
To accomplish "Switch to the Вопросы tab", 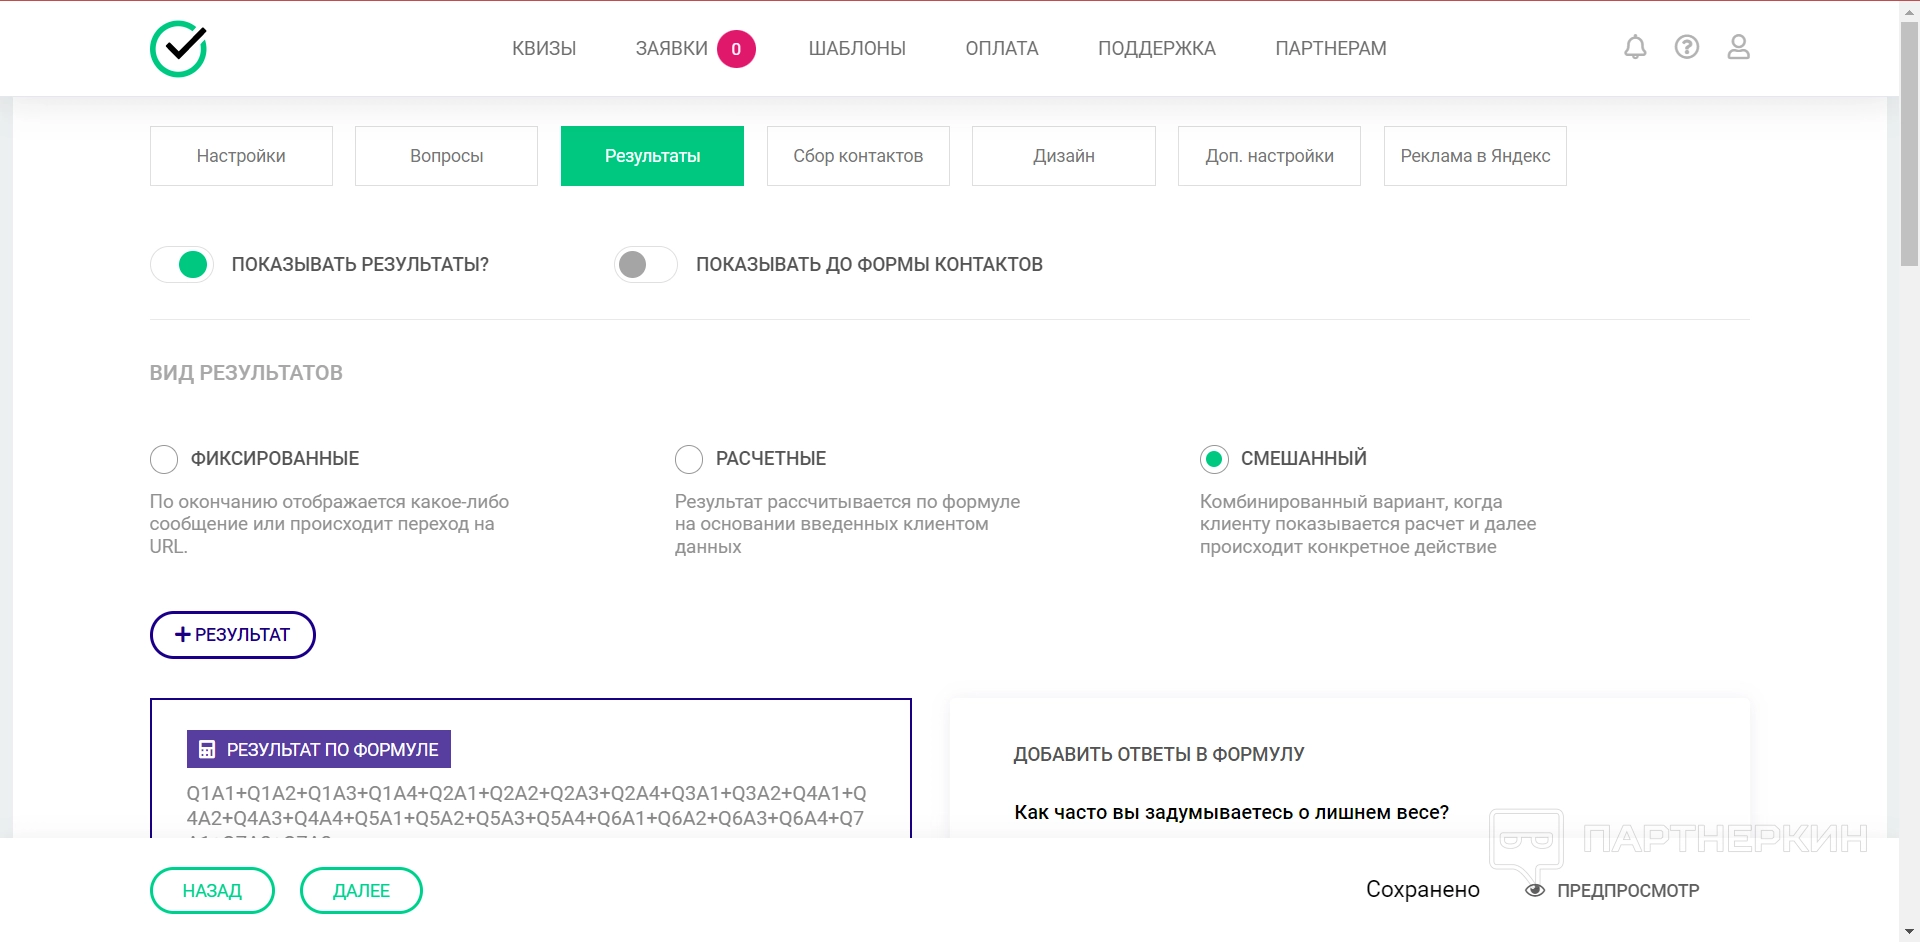I will pos(446,156).
